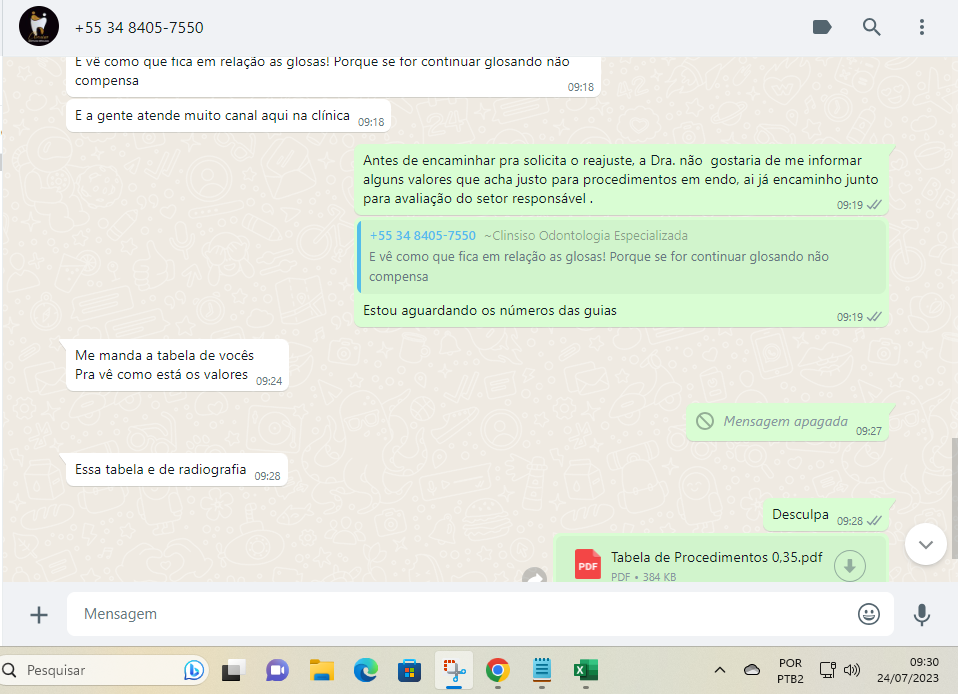958x694 pixels.
Task: Change input language POR PTB2
Action: coord(790,671)
